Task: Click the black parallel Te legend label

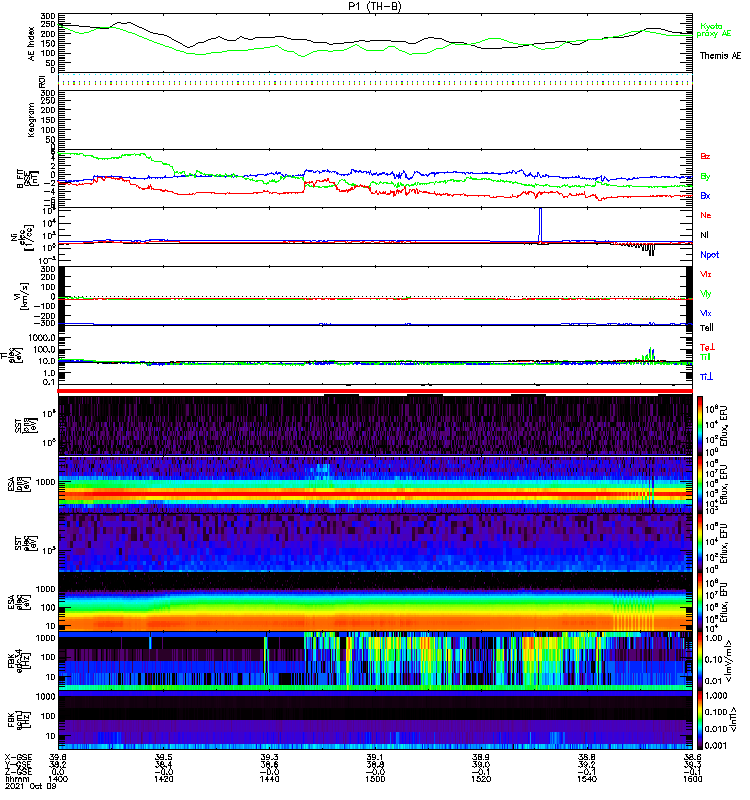Action: (707, 328)
